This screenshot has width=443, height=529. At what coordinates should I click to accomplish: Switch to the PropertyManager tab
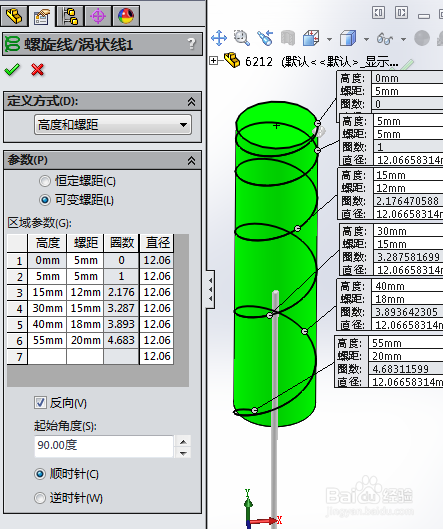[x=41, y=16]
